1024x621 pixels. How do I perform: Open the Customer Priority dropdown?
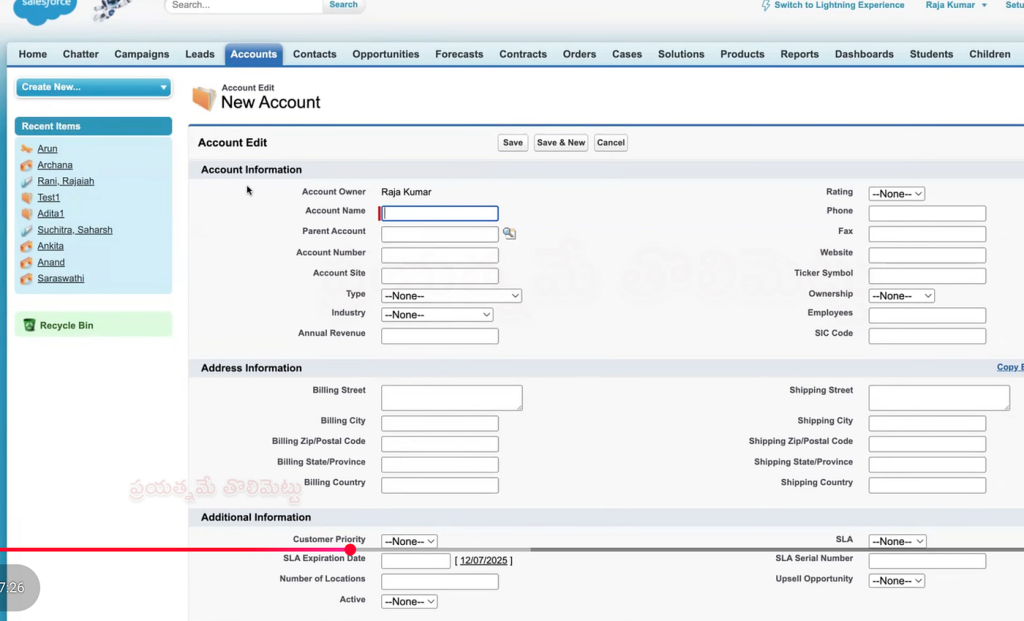[x=408, y=540]
